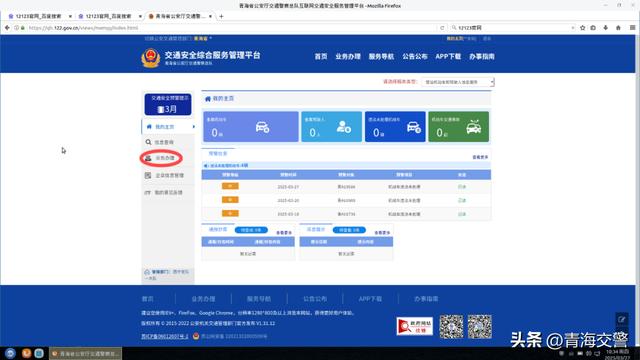
Task: Click the left QR code in footer
Action: point(451,327)
